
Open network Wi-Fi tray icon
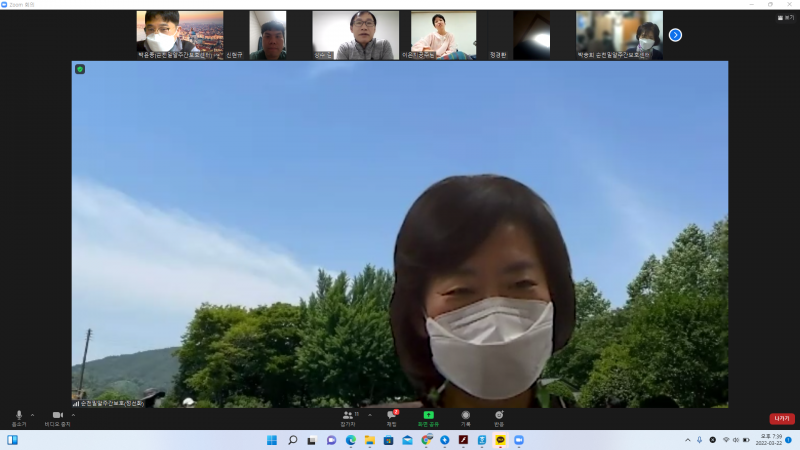coord(726,440)
